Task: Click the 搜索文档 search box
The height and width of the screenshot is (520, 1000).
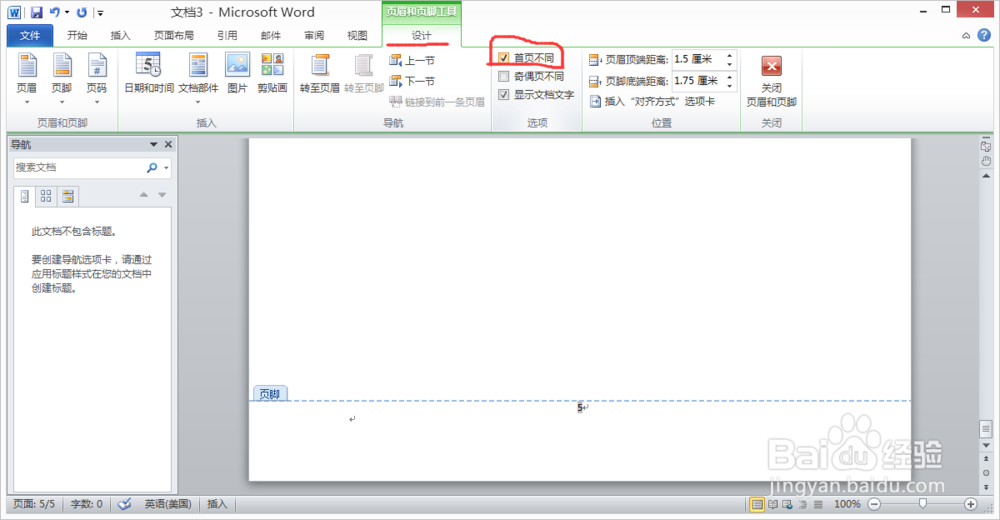Action: click(79, 167)
